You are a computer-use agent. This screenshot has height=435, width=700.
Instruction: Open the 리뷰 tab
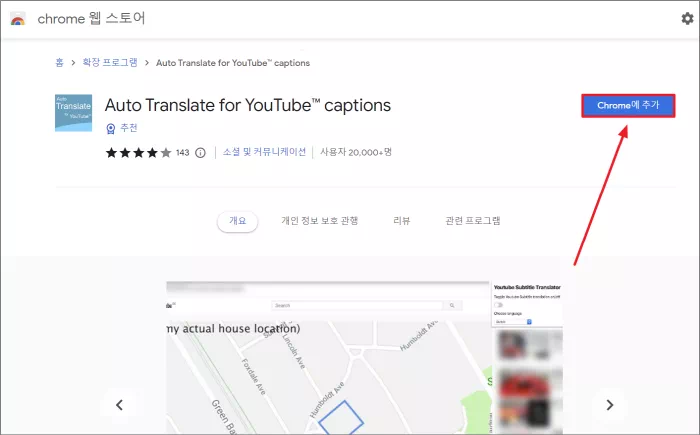(401, 221)
